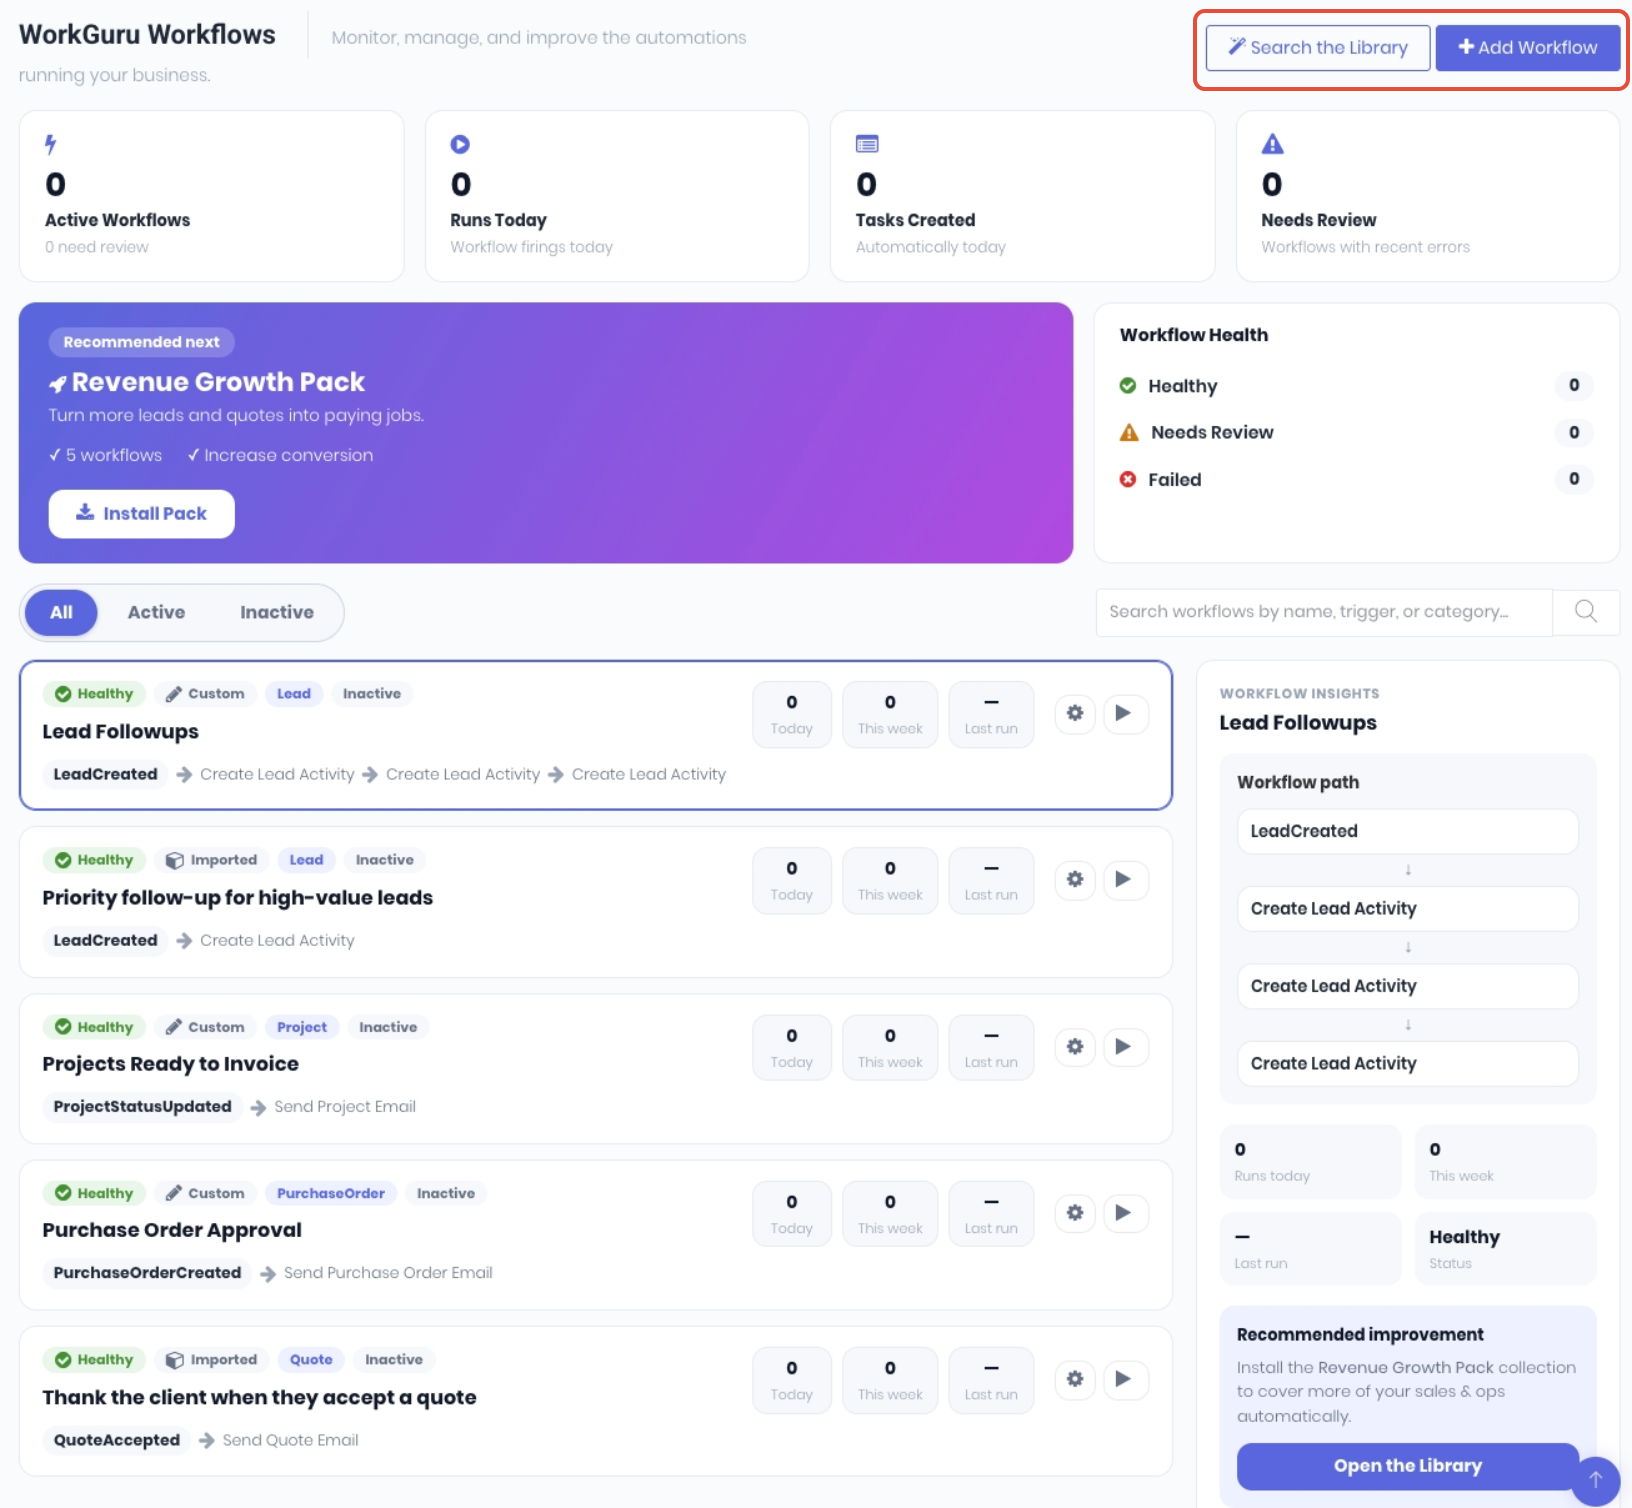Click the orange Needs Review warning icon in Workflow Health

1129,432
